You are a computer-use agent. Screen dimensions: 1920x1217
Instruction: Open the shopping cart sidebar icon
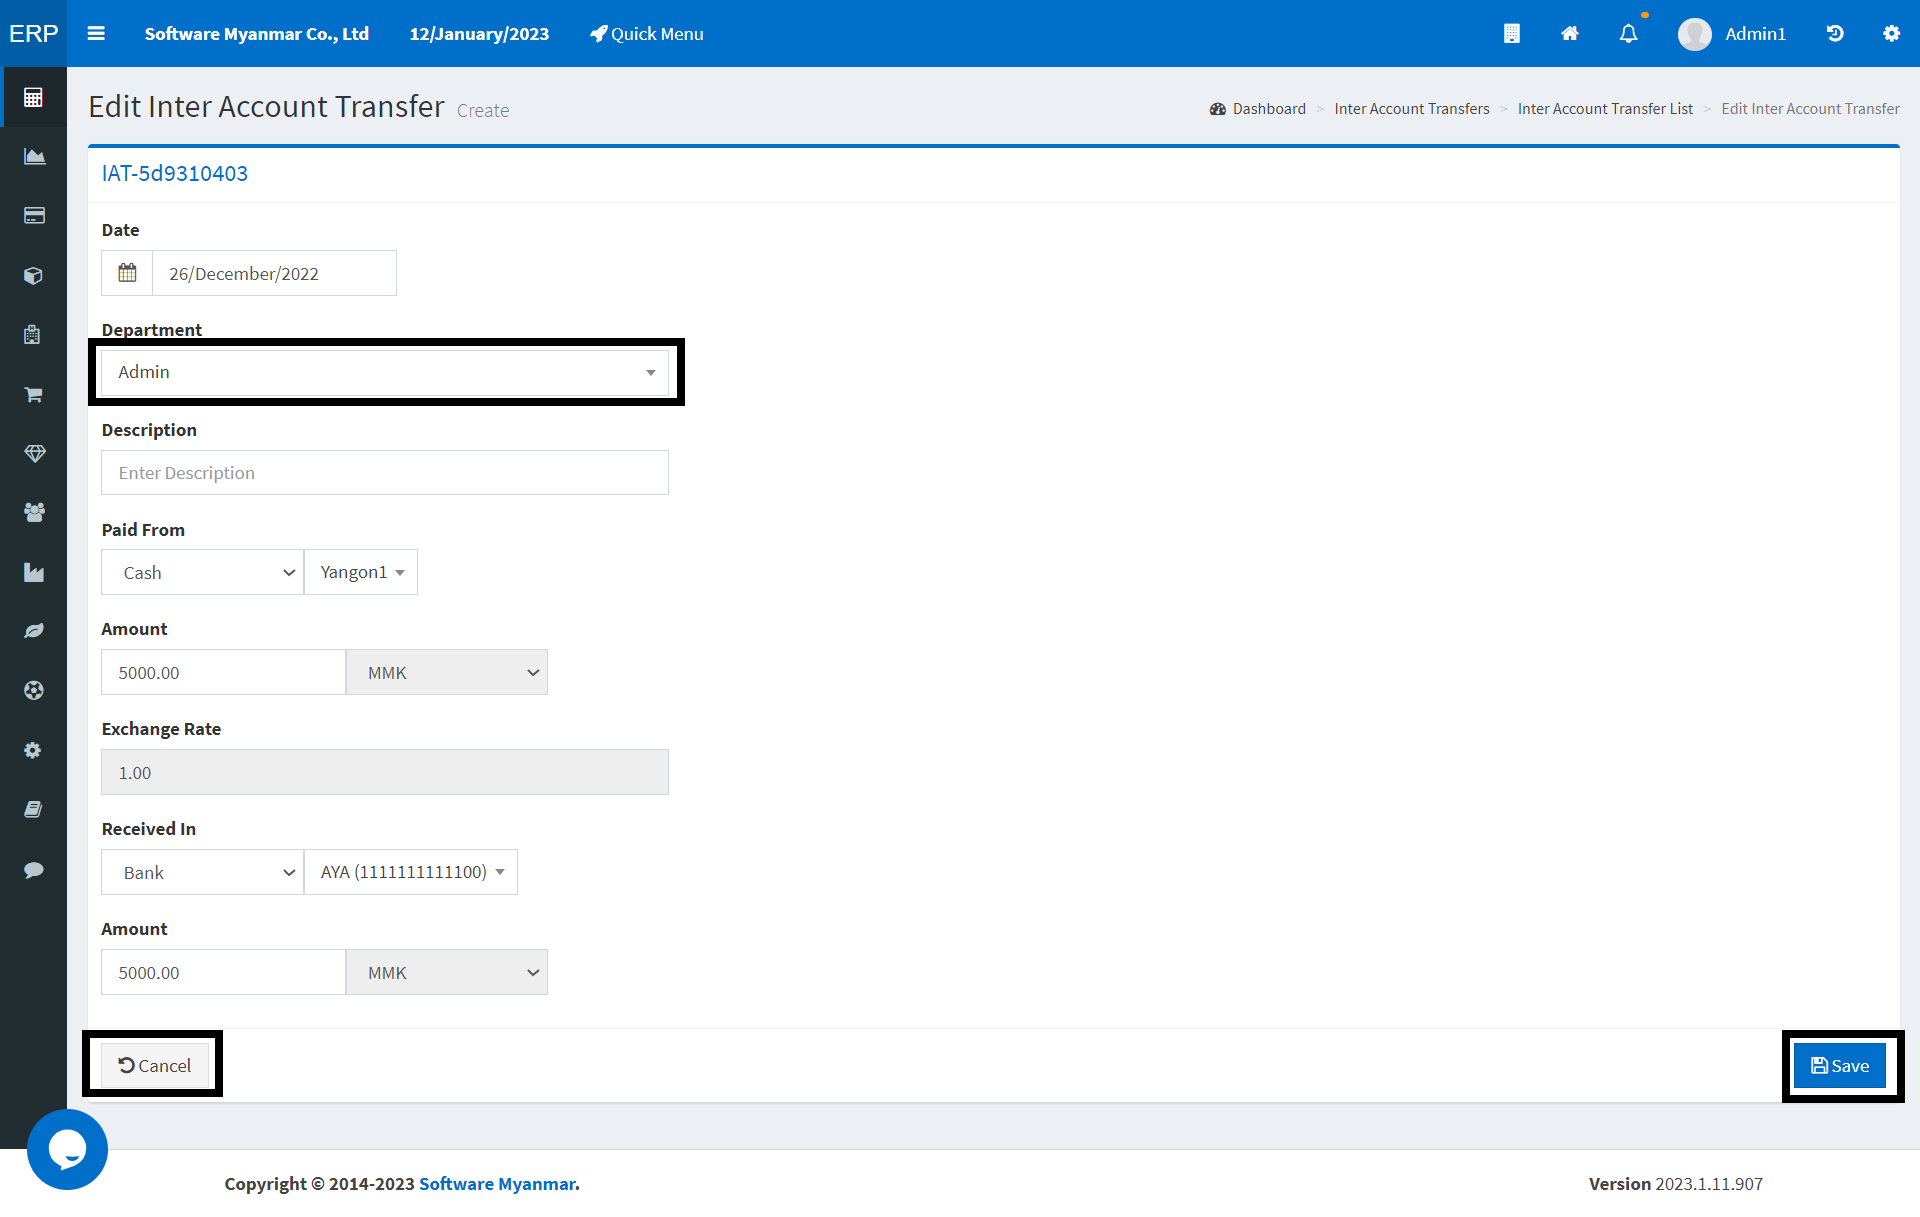tap(33, 394)
